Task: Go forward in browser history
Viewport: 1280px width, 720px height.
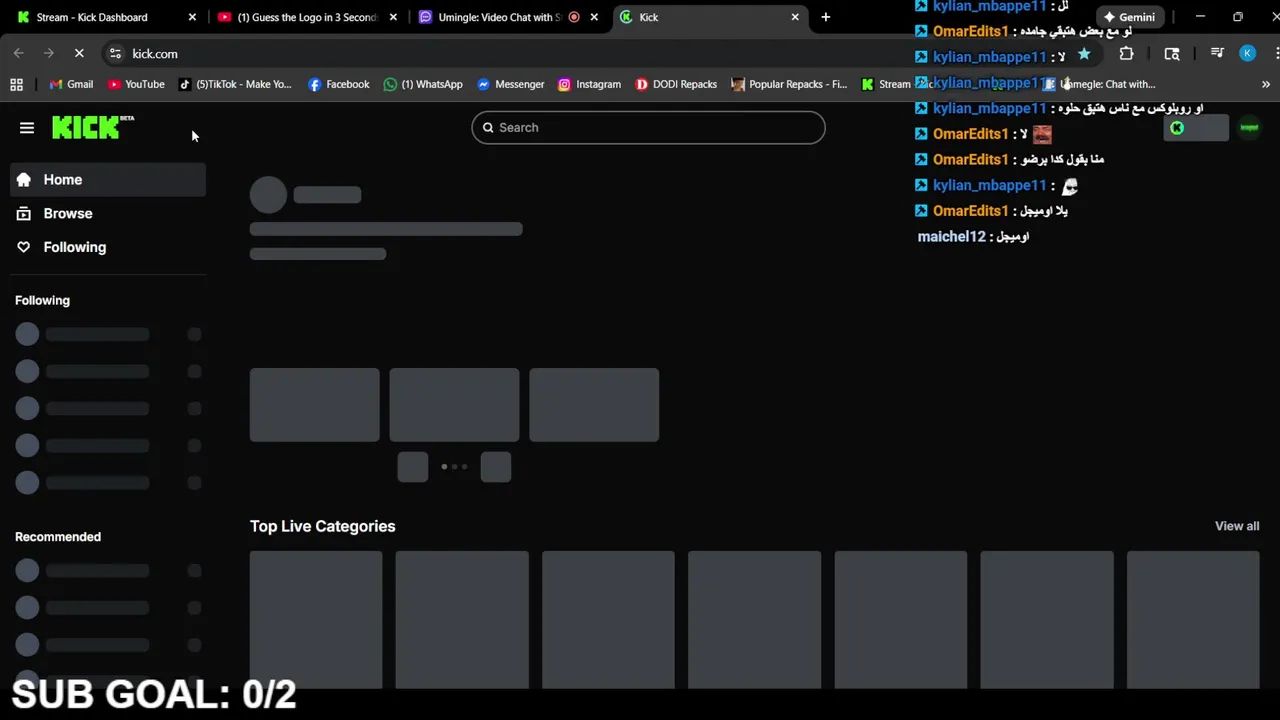Action: tap(48, 54)
